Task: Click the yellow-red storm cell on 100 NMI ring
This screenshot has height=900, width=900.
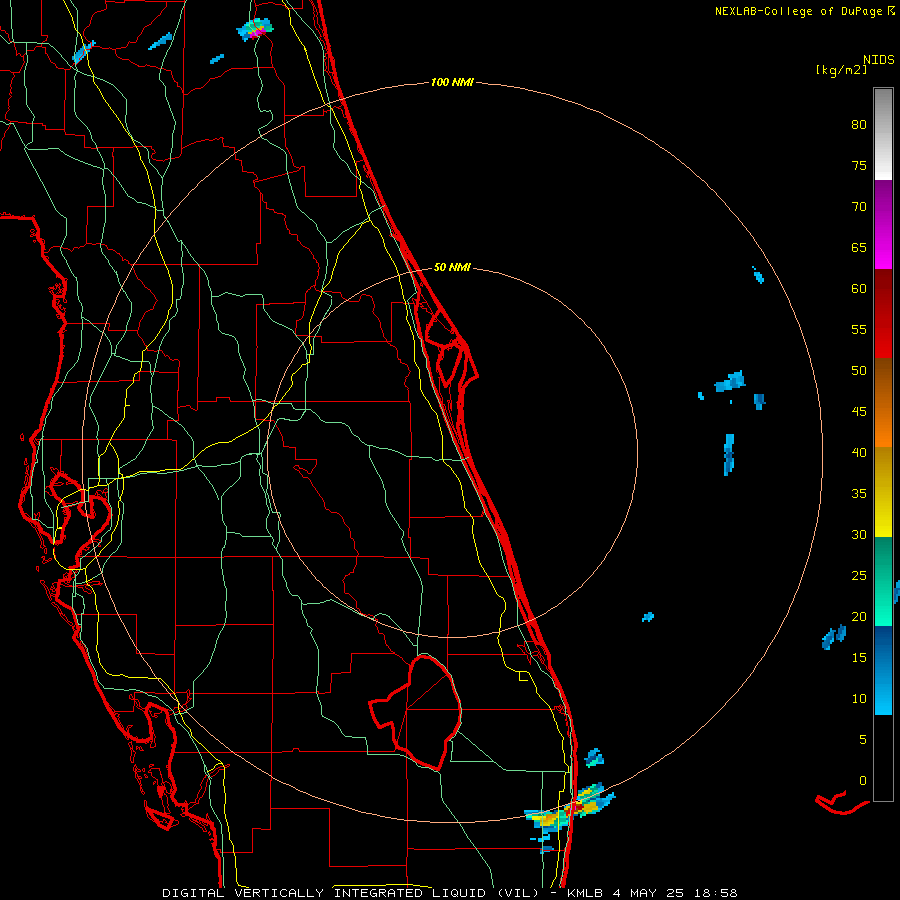Action: [569, 810]
